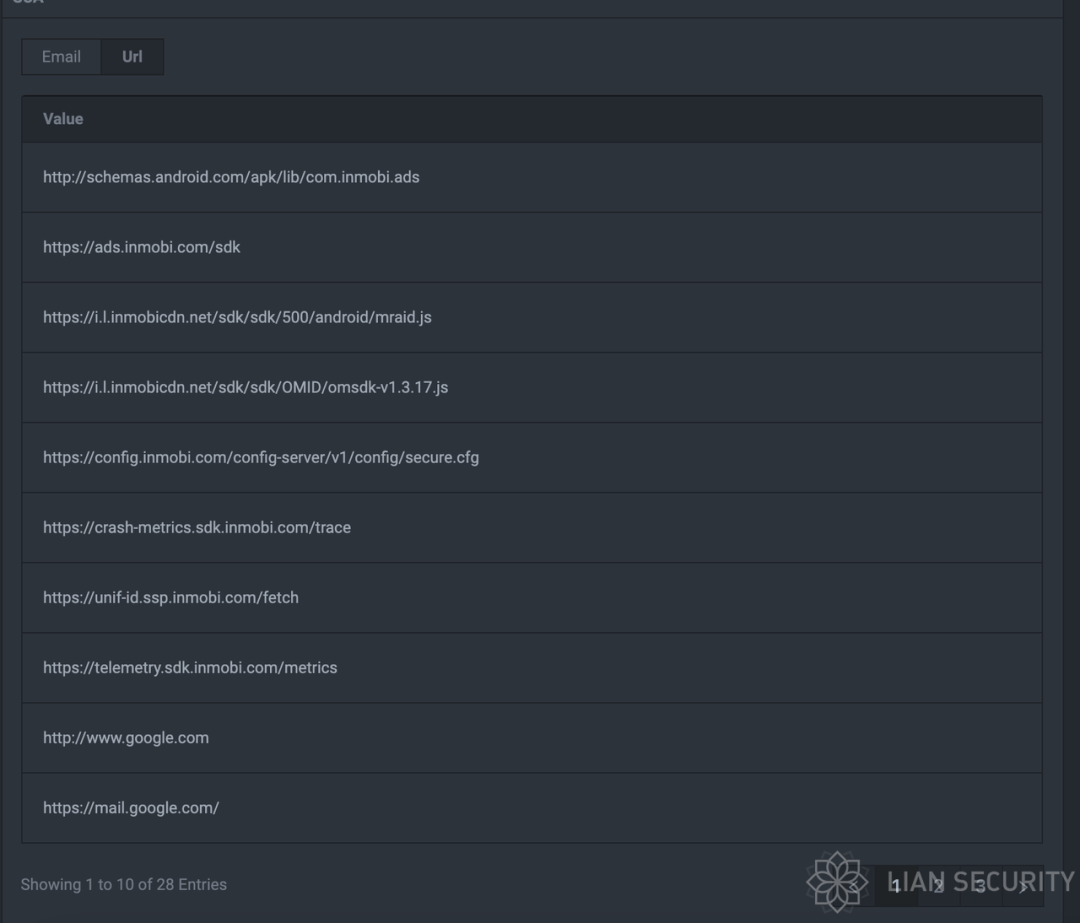The height and width of the screenshot is (923, 1080).
Task: Click the crash-metrics.sdk.inmobi.com/trace row
Action: tap(532, 528)
